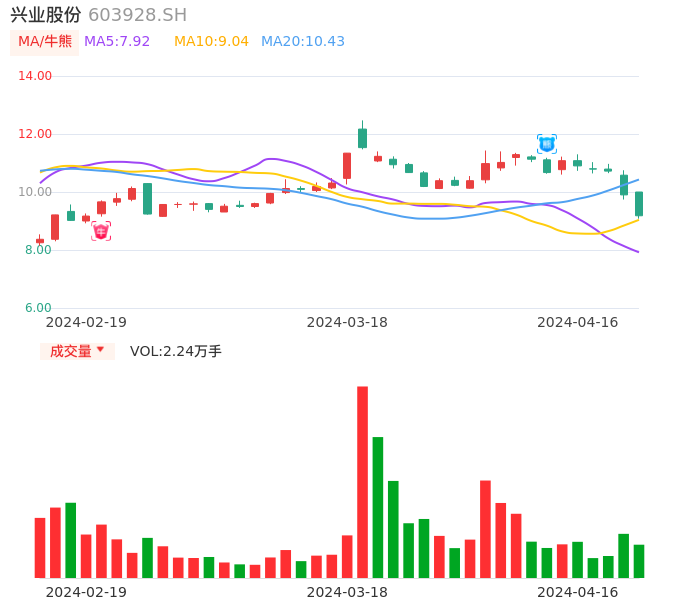Click the 2024-04-16 date on price chart axis

577,322
